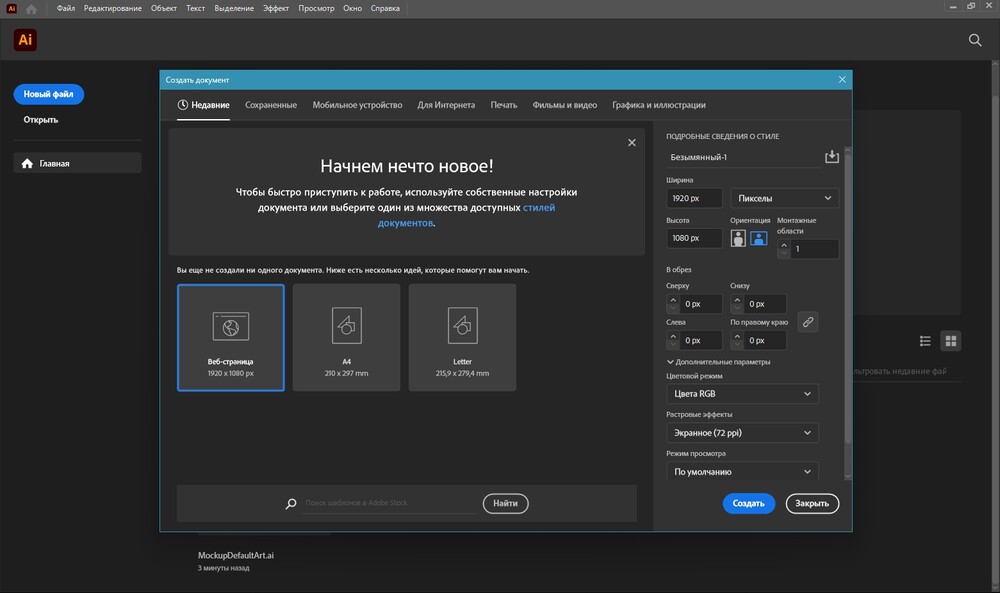This screenshot has height=593, width=1000.
Task: Choose the A4 preset thumbnail
Action: point(346,337)
